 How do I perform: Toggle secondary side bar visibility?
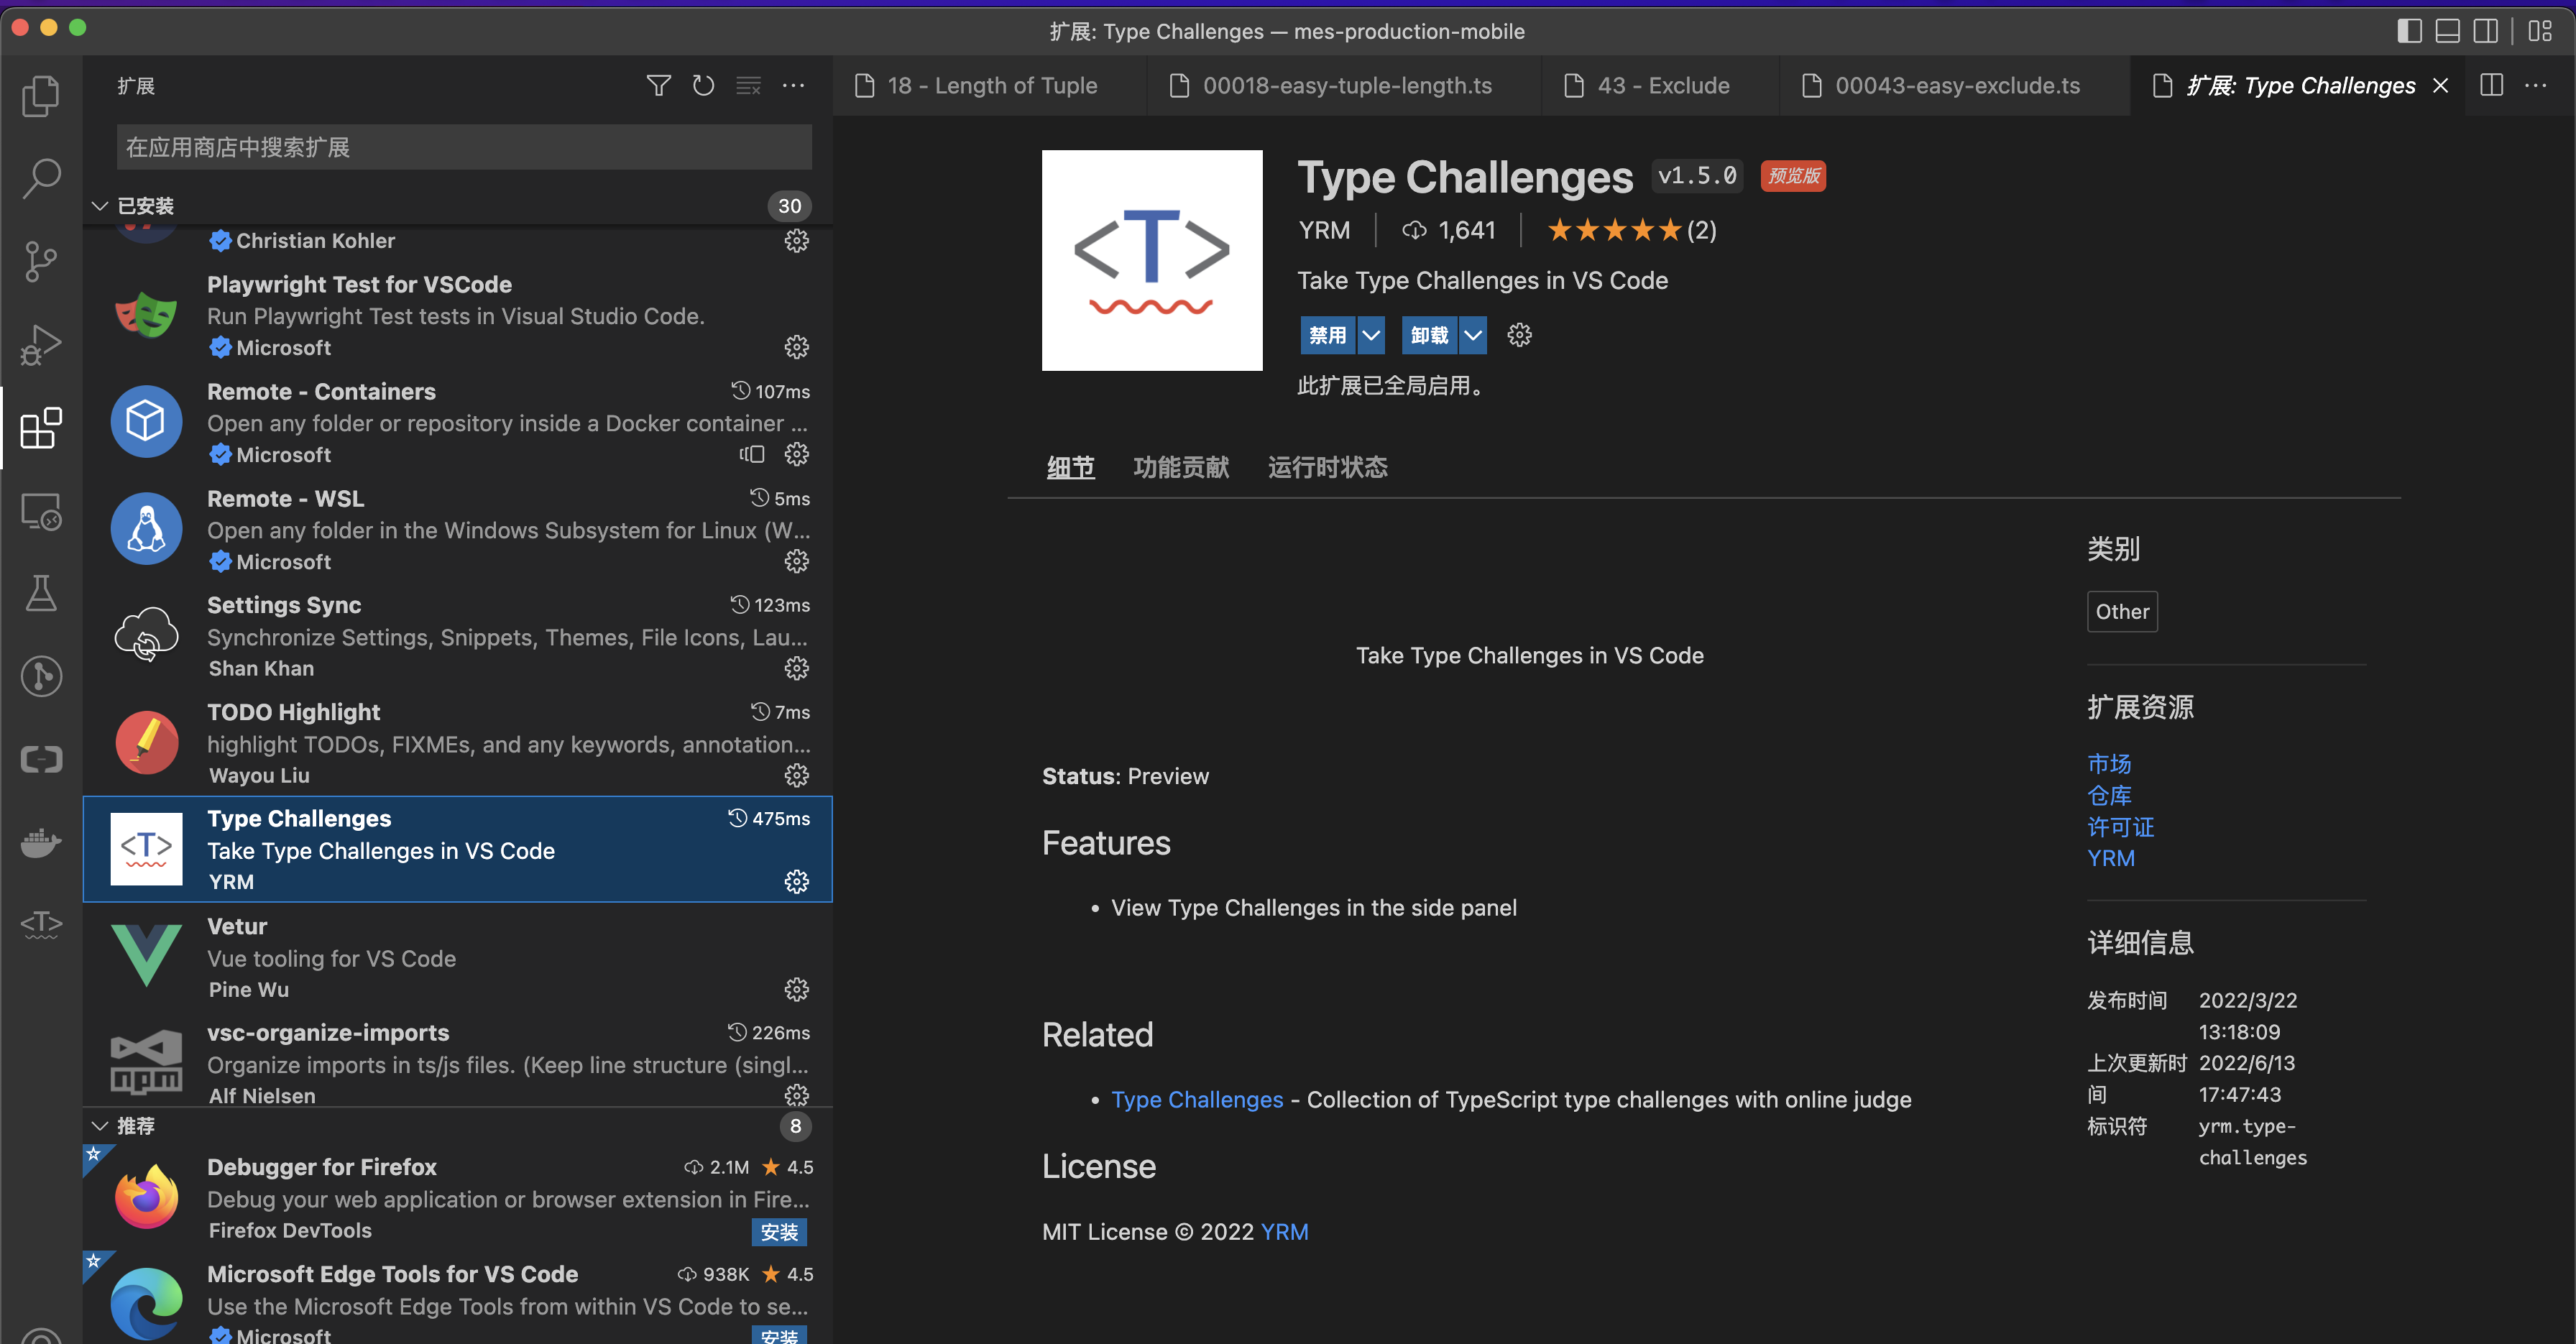(x=2485, y=31)
